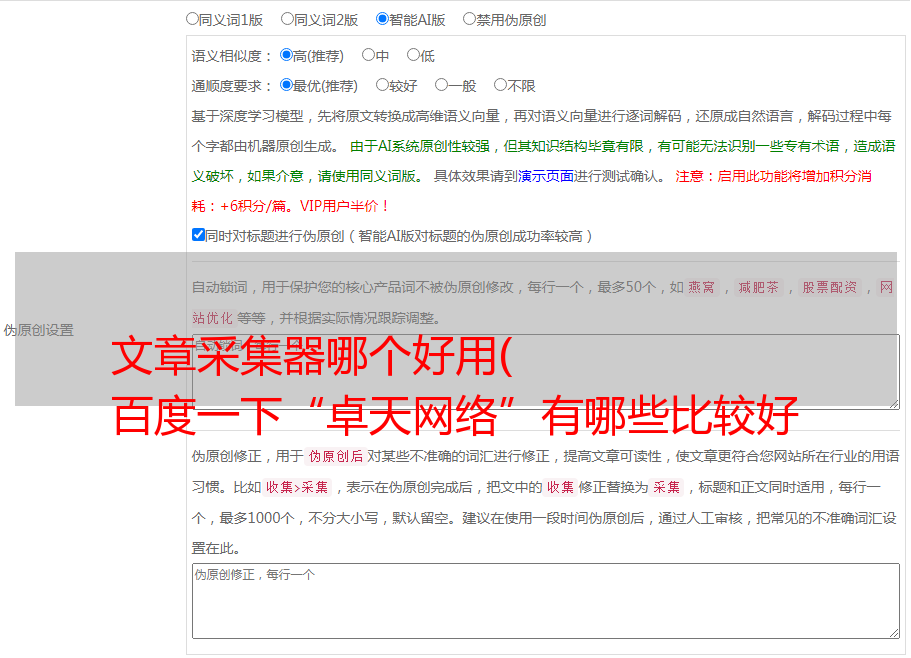Click the red VIP用户半价 notice text

click(x=344, y=206)
